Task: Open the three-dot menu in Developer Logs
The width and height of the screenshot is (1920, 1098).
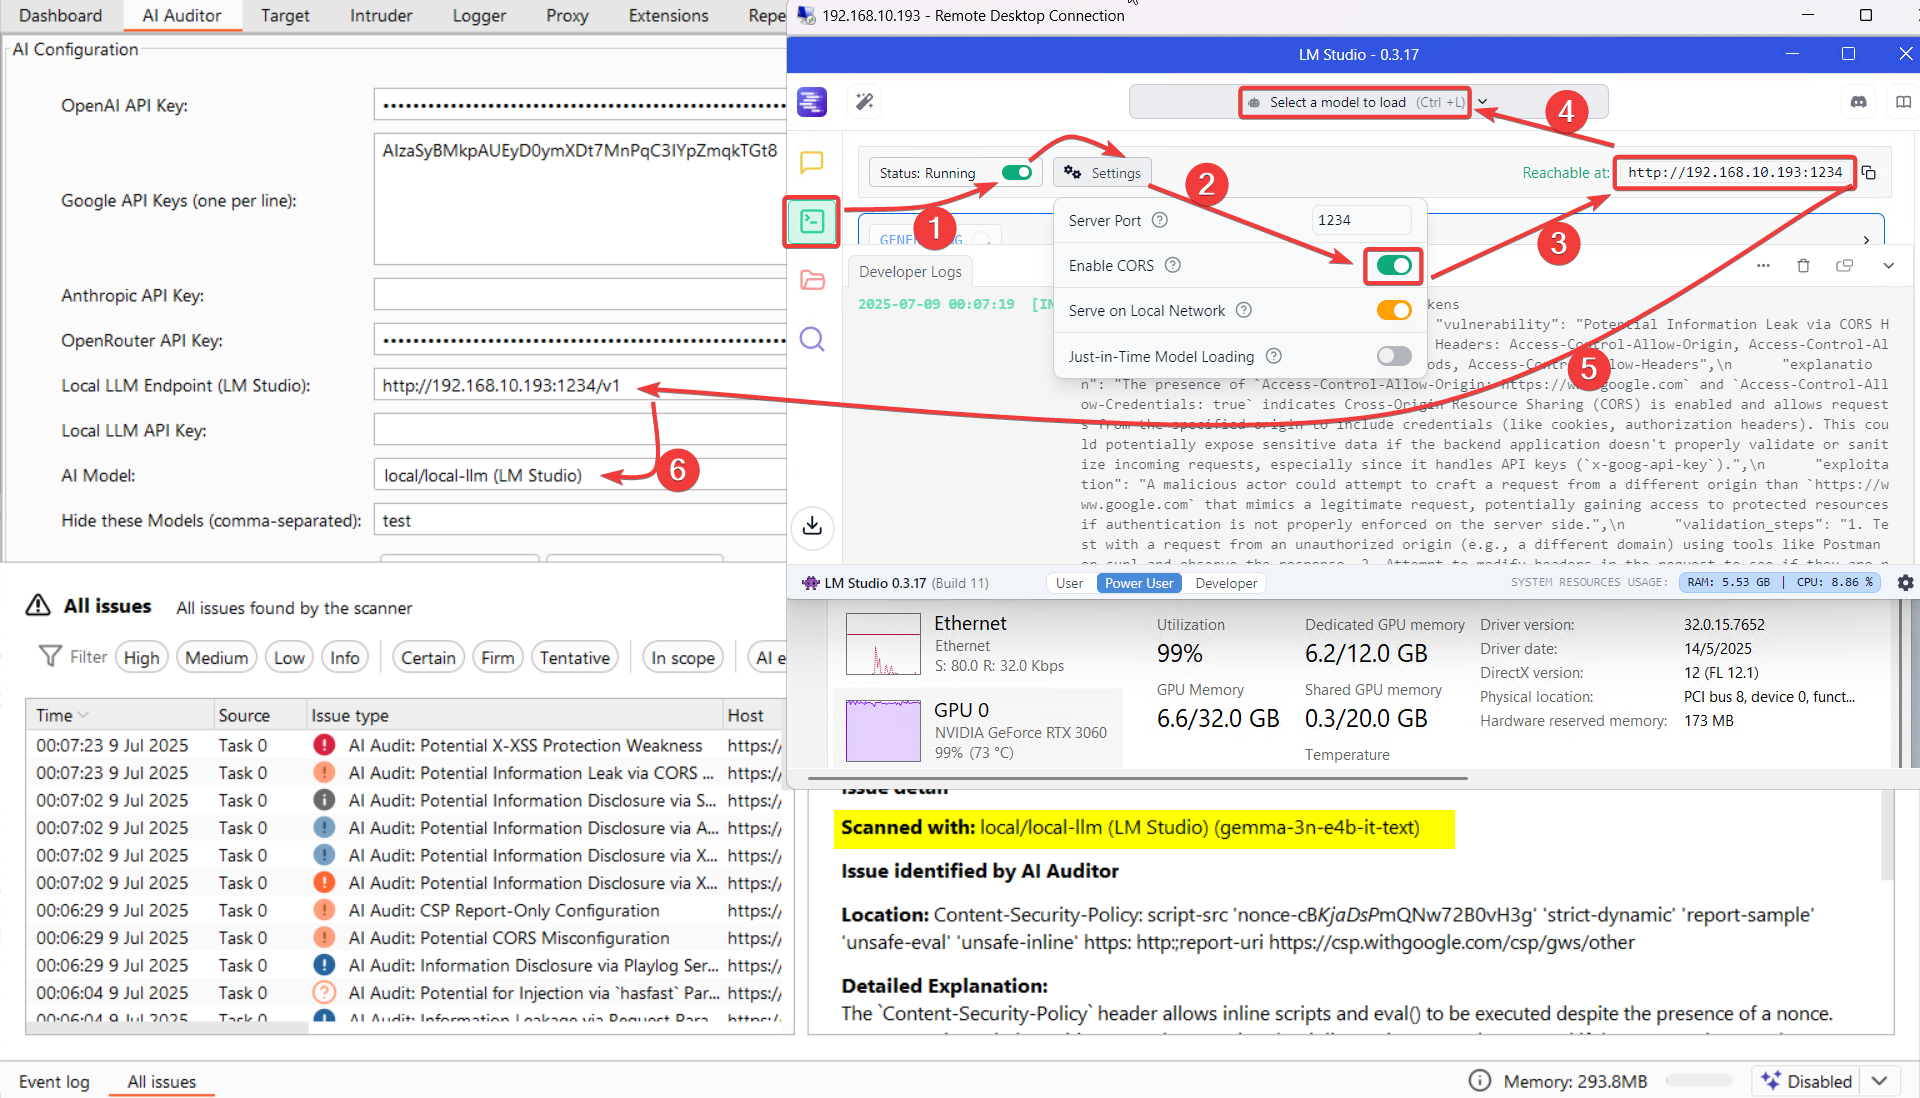Action: (x=1763, y=265)
